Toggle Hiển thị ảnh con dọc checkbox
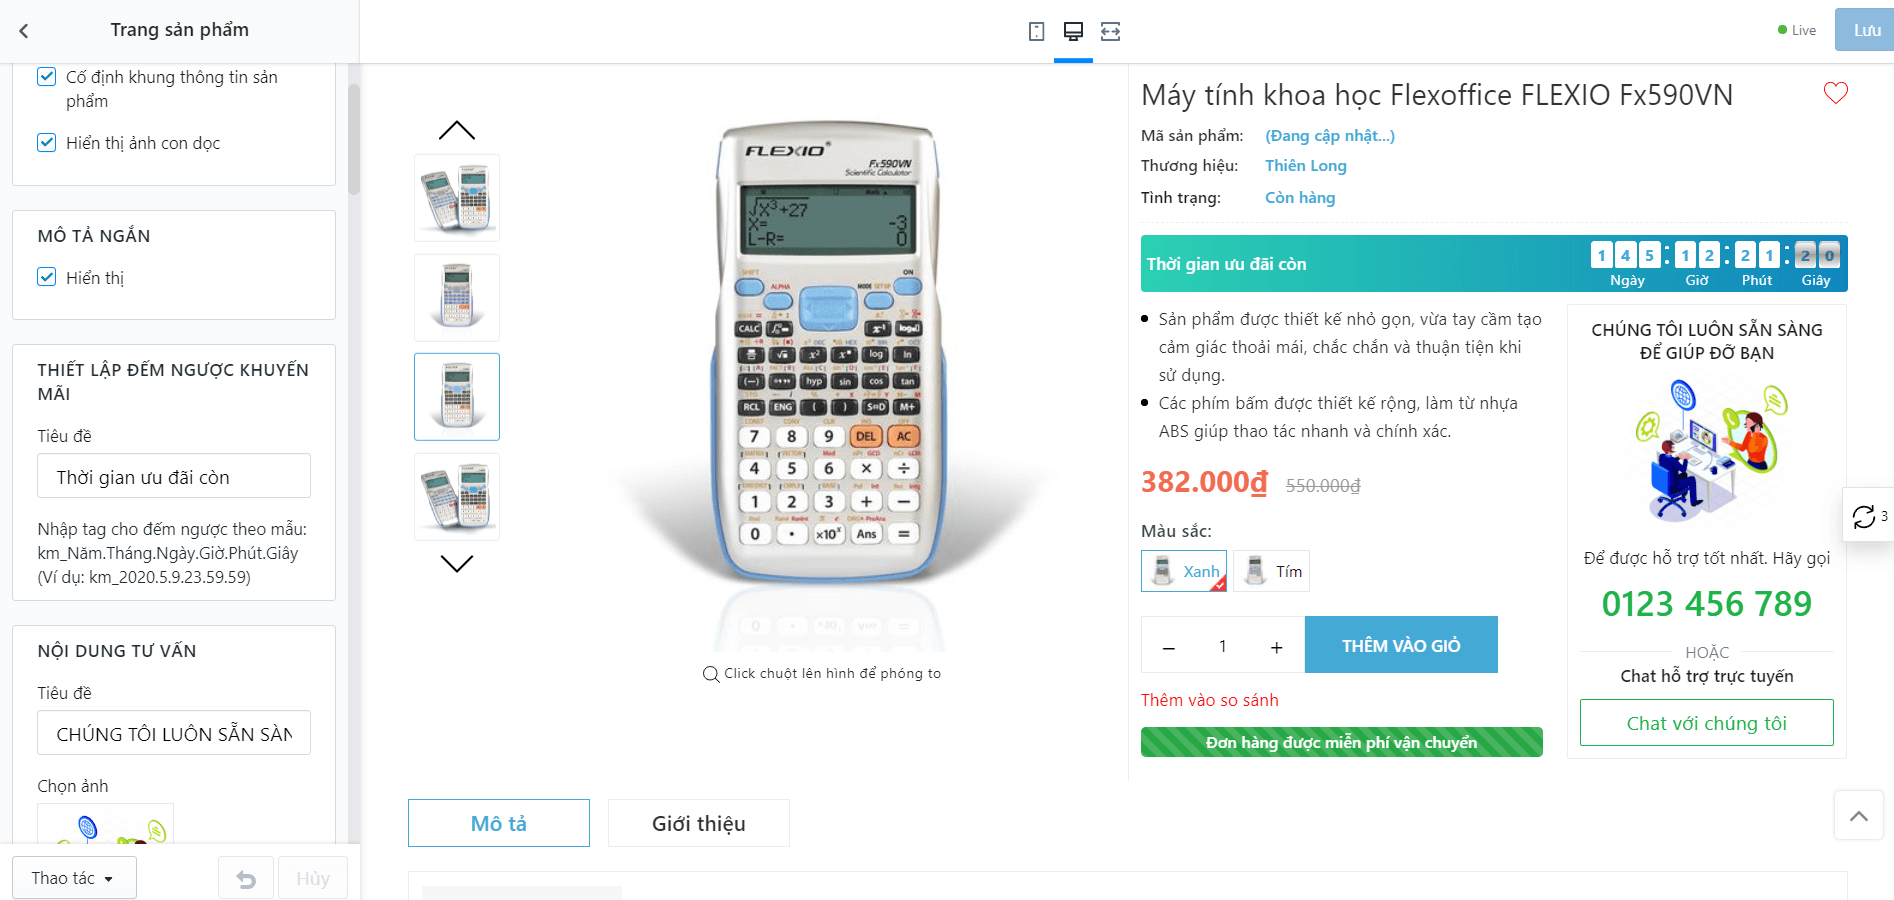The width and height of the screenshot is (1894, 900). tap(47, 143)
